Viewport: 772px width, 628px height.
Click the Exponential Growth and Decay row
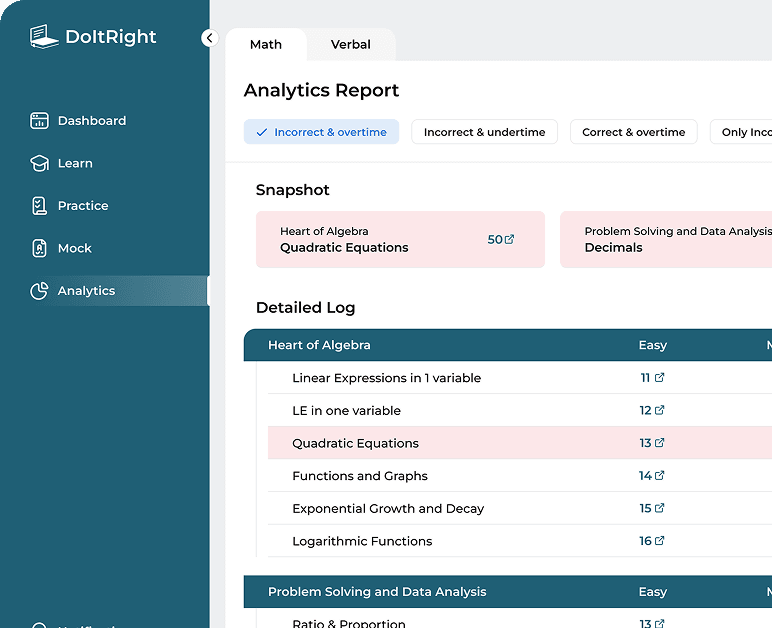pyautogui.click(x=388, y=509)
